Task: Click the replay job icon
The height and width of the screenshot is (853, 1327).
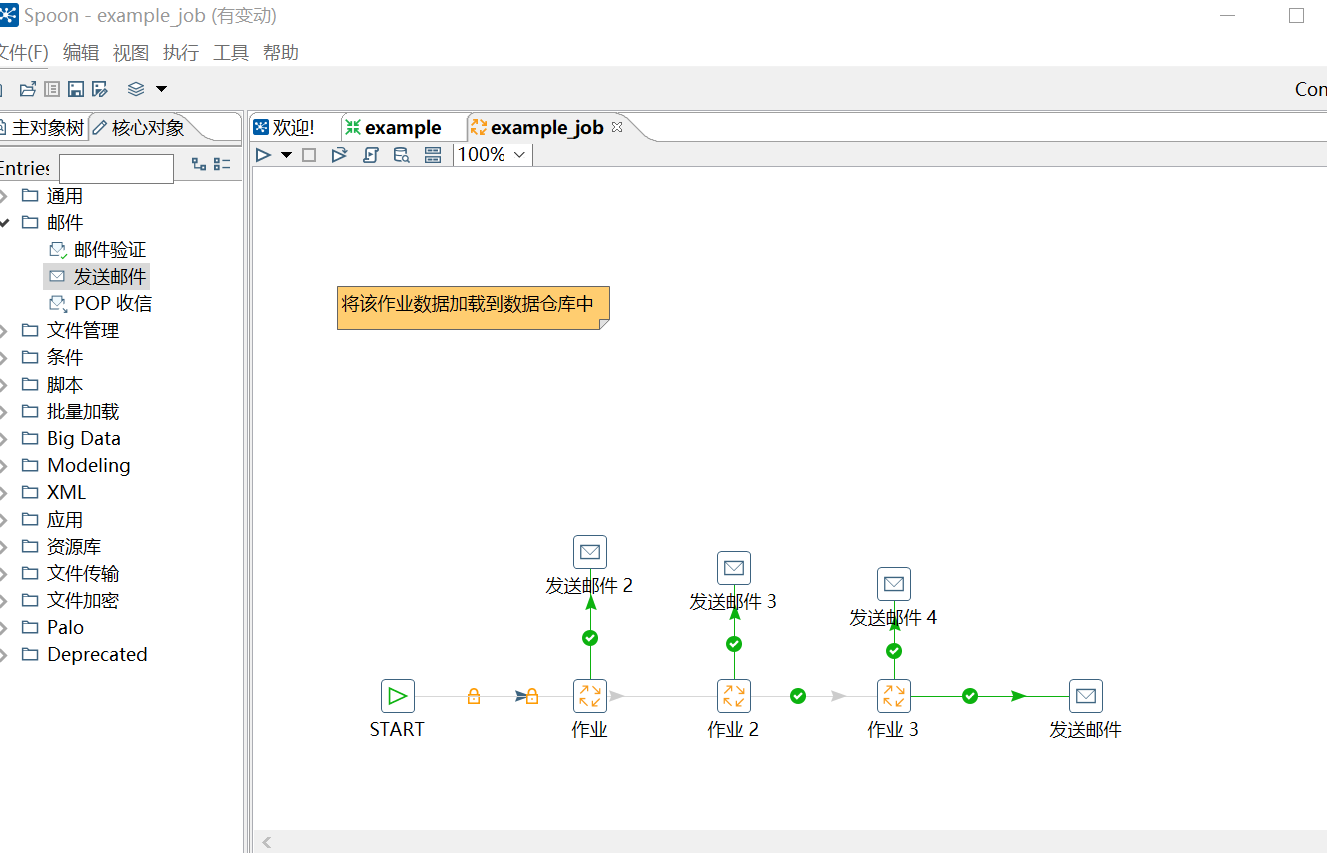Action: click(339, 155)
